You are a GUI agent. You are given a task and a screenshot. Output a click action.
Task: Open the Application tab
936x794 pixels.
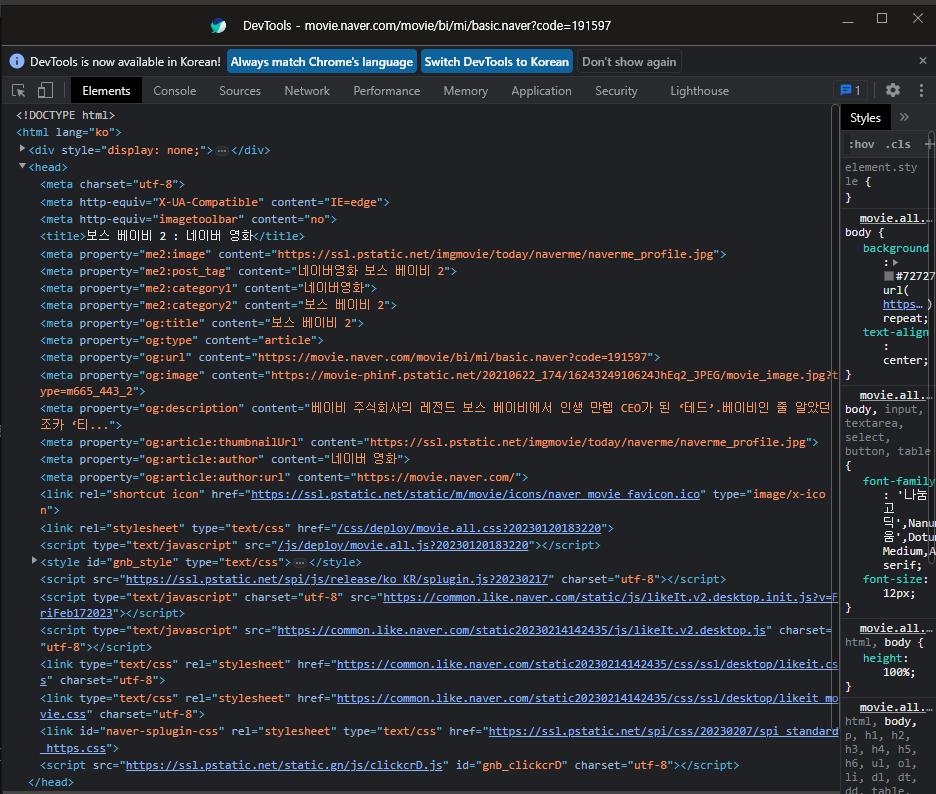point(541,91)
